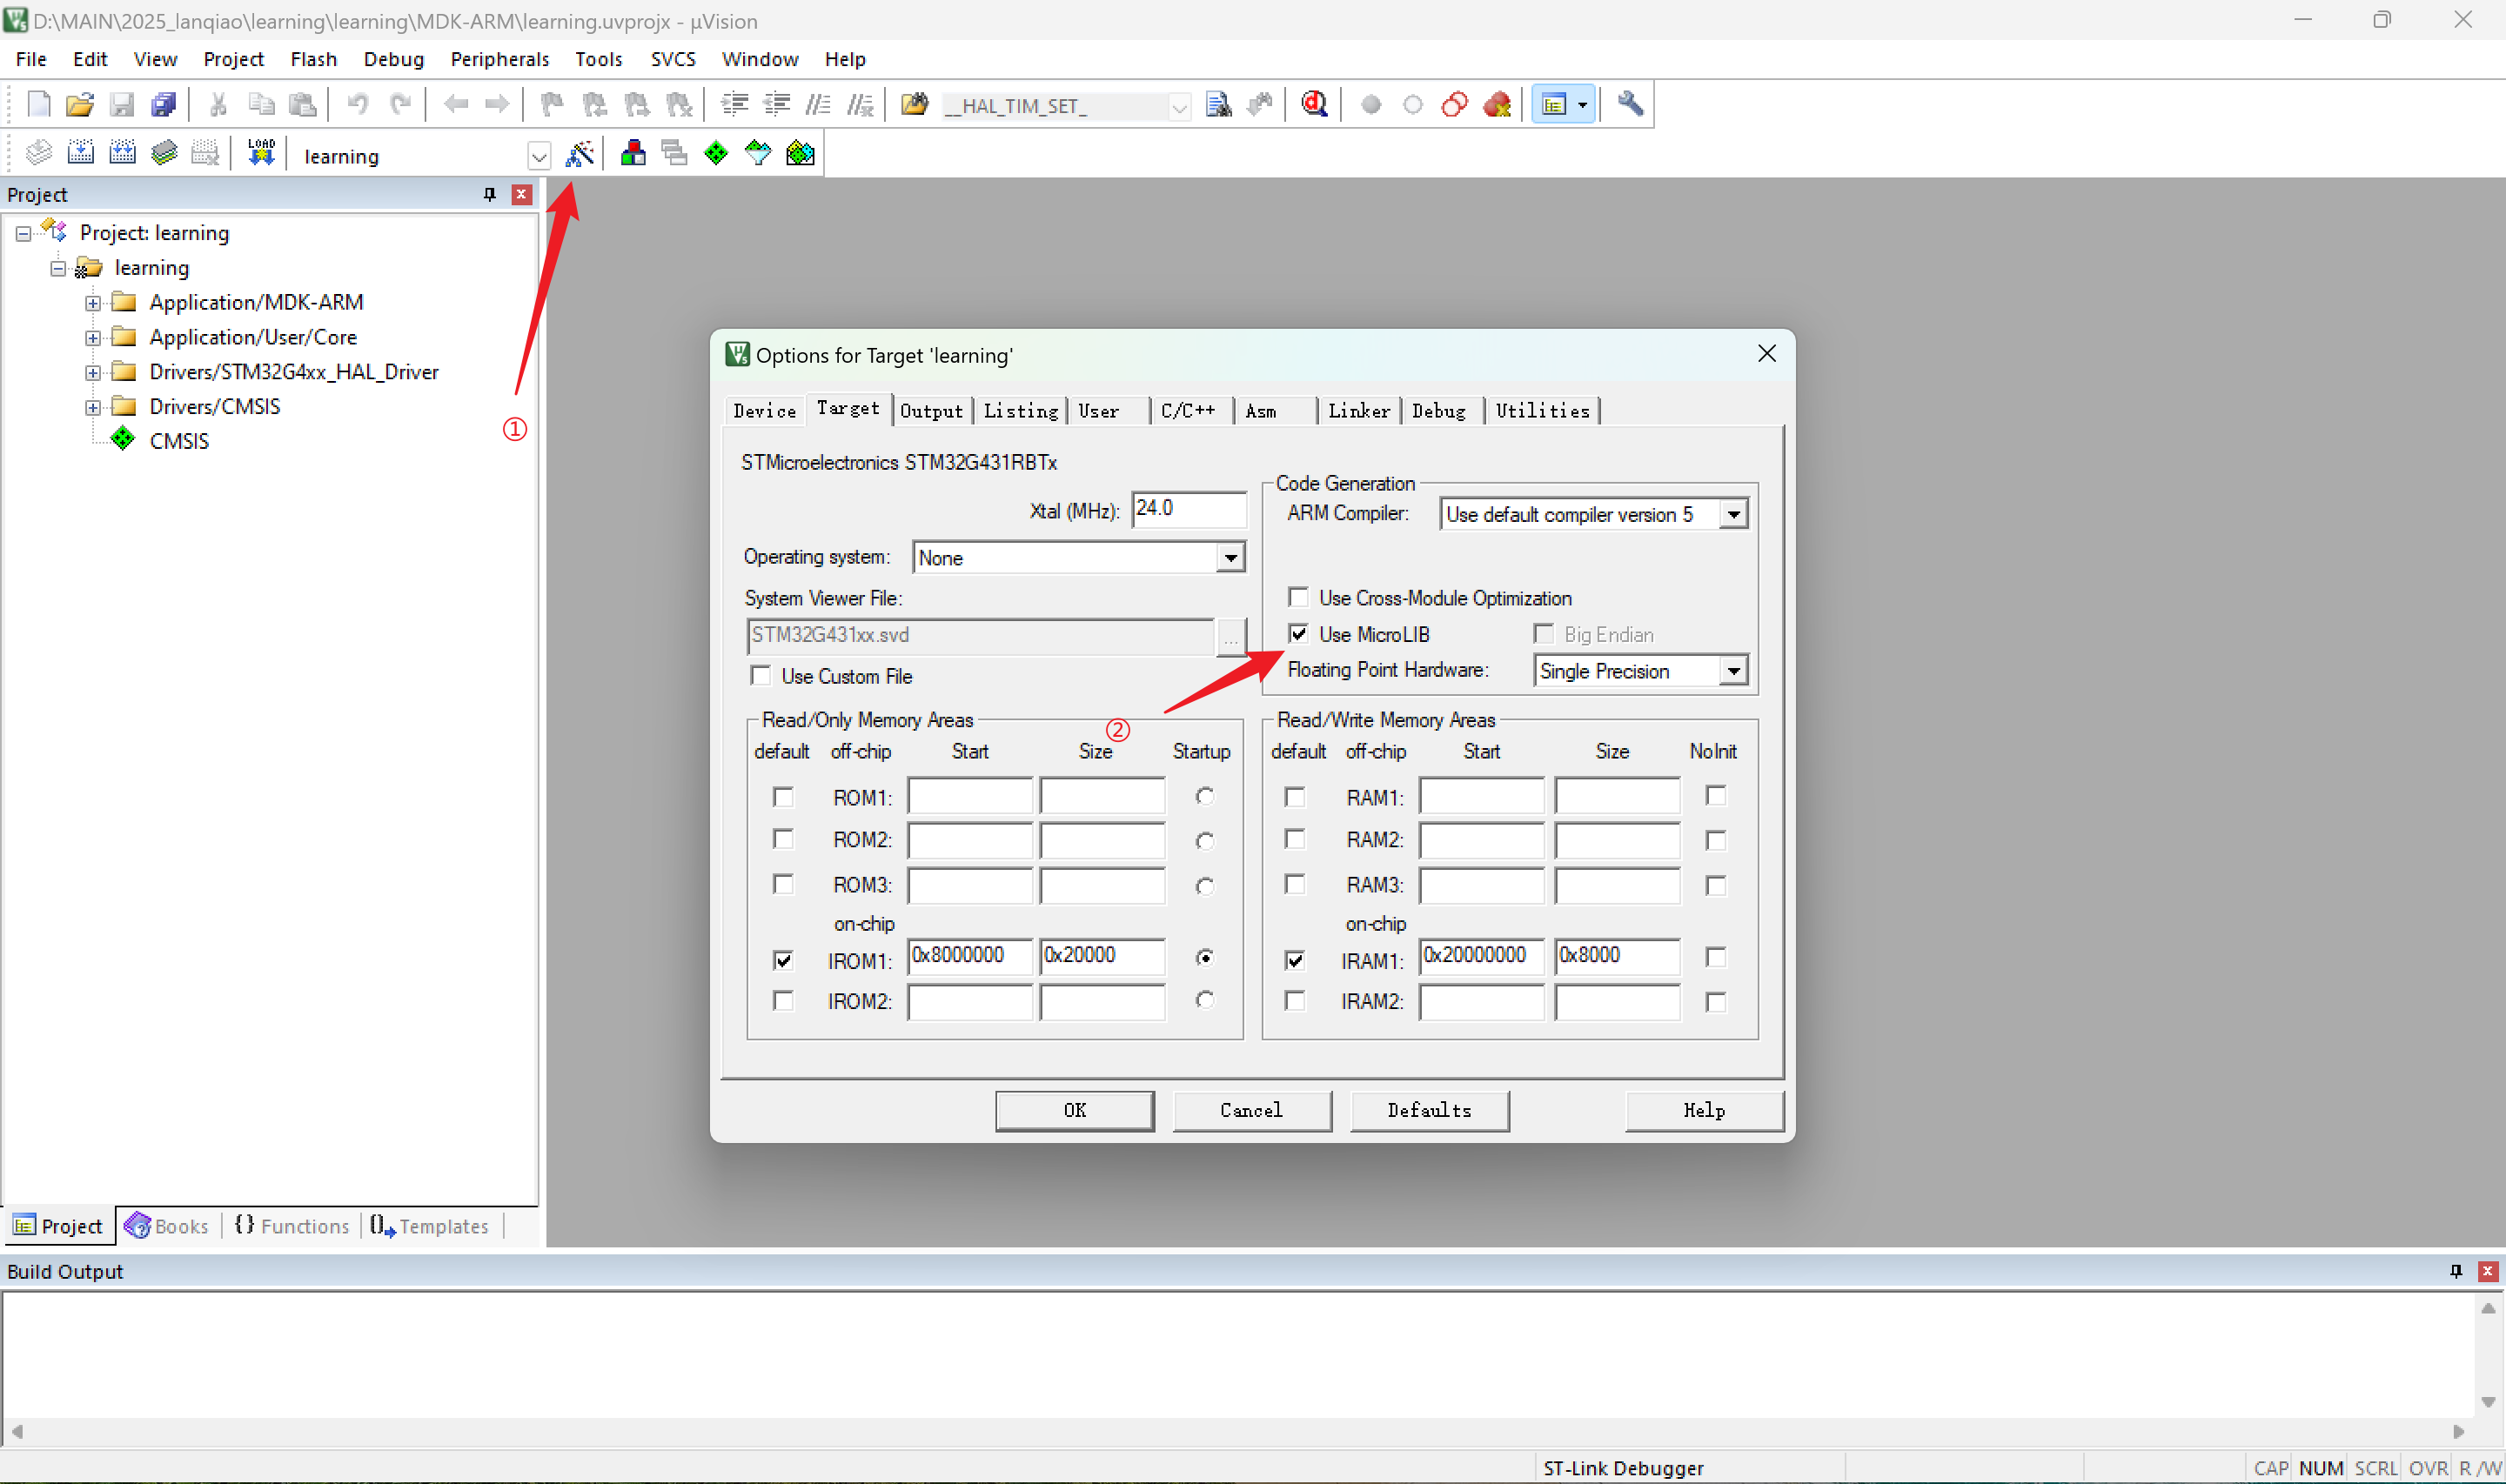Click the Download (LOAD) flash icon
Viewport: 2506px width, 1484px height.
point(261,153)
